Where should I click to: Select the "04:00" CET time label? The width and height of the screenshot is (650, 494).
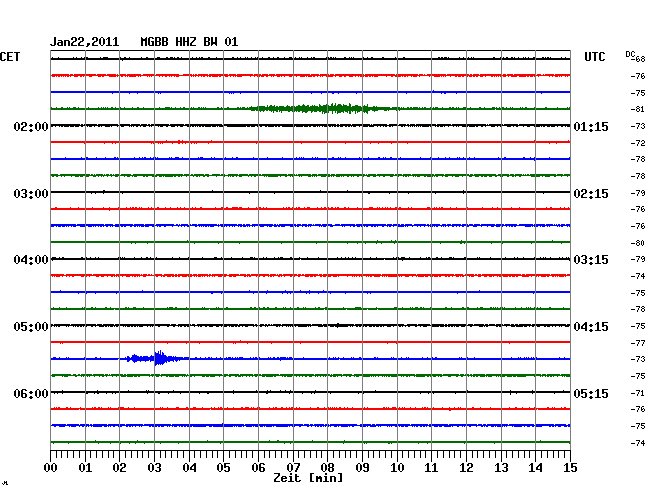(x=31, y=260)
